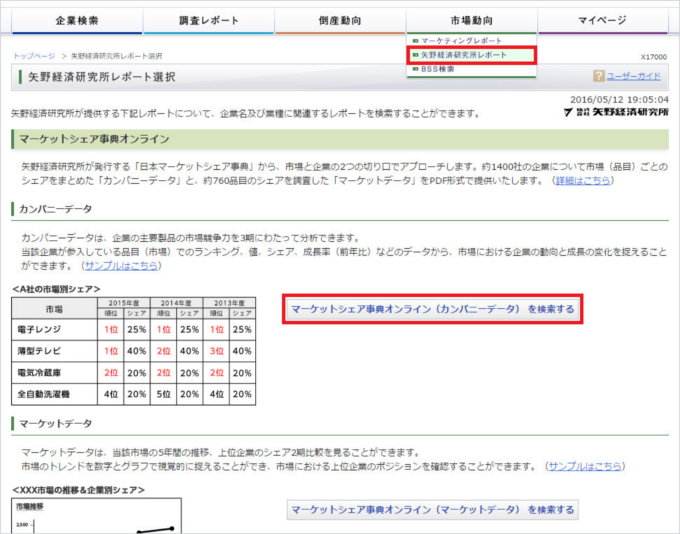Open the カンパニーデータ サンプルはこちら link
The height and width of the screenshot is (534, 680).
[121, 265]
